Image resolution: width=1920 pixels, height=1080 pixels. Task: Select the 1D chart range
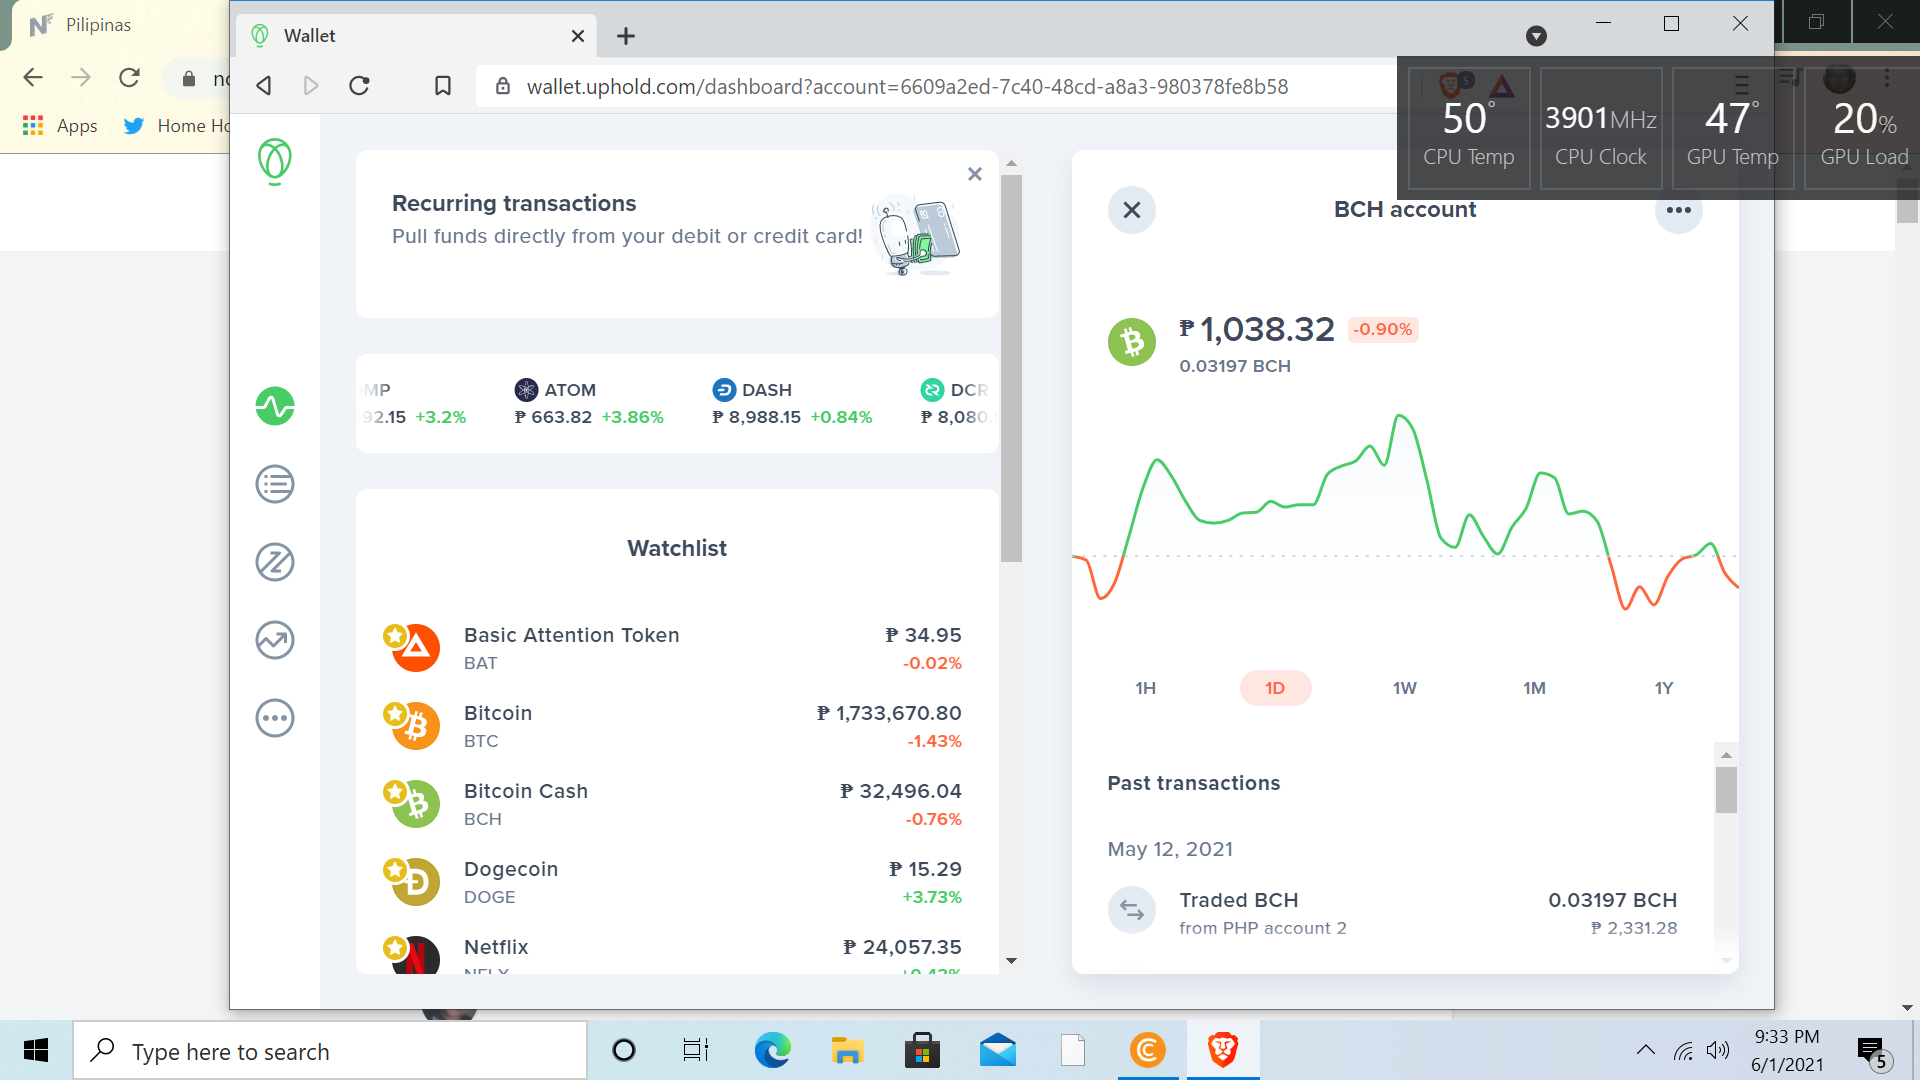pyautogui.click(x=1275, y=688)
